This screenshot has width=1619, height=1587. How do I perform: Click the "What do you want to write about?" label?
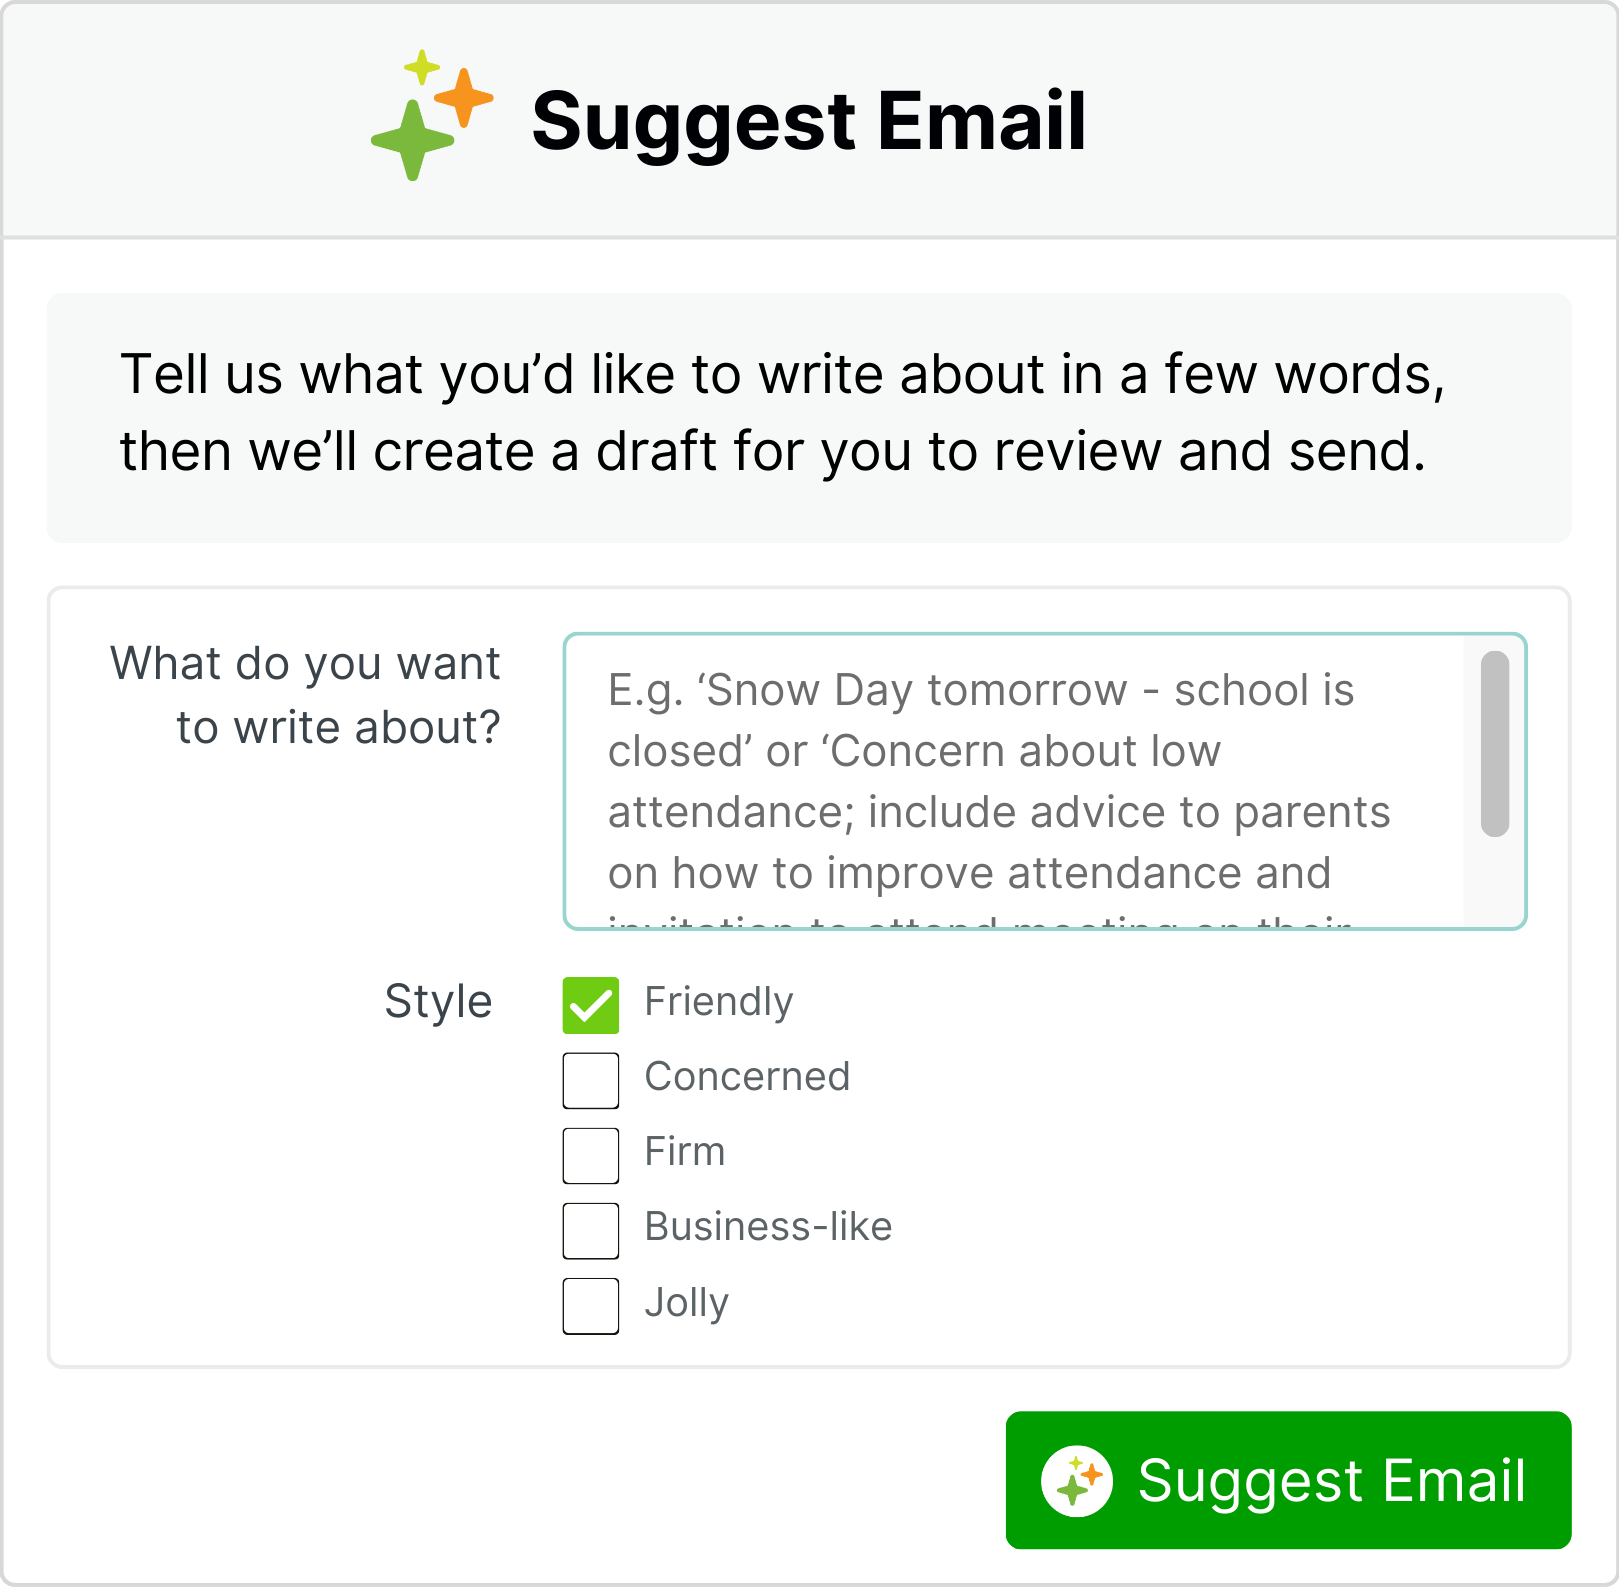click(x=305, y=696)
